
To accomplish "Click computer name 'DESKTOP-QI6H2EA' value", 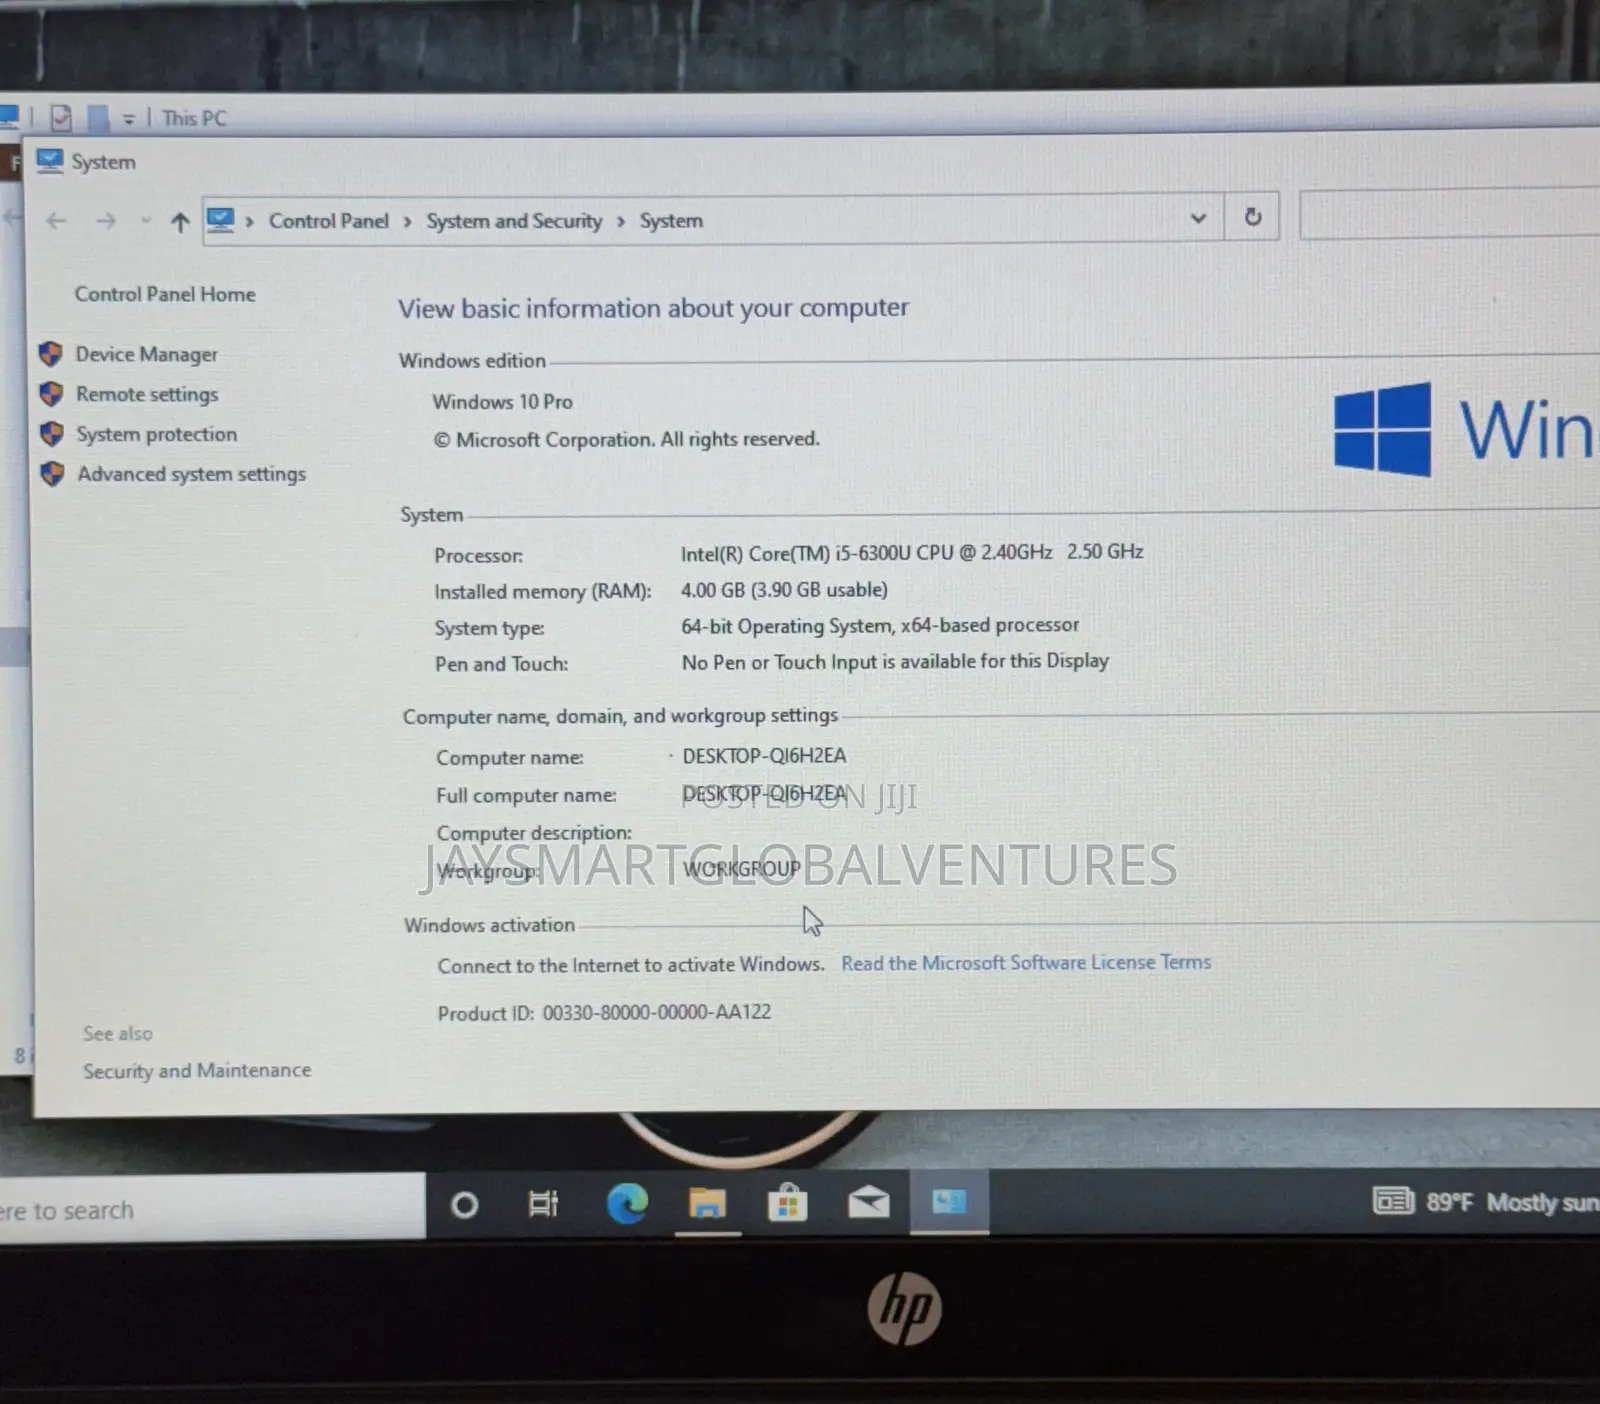I will click(x=764, y=755).
